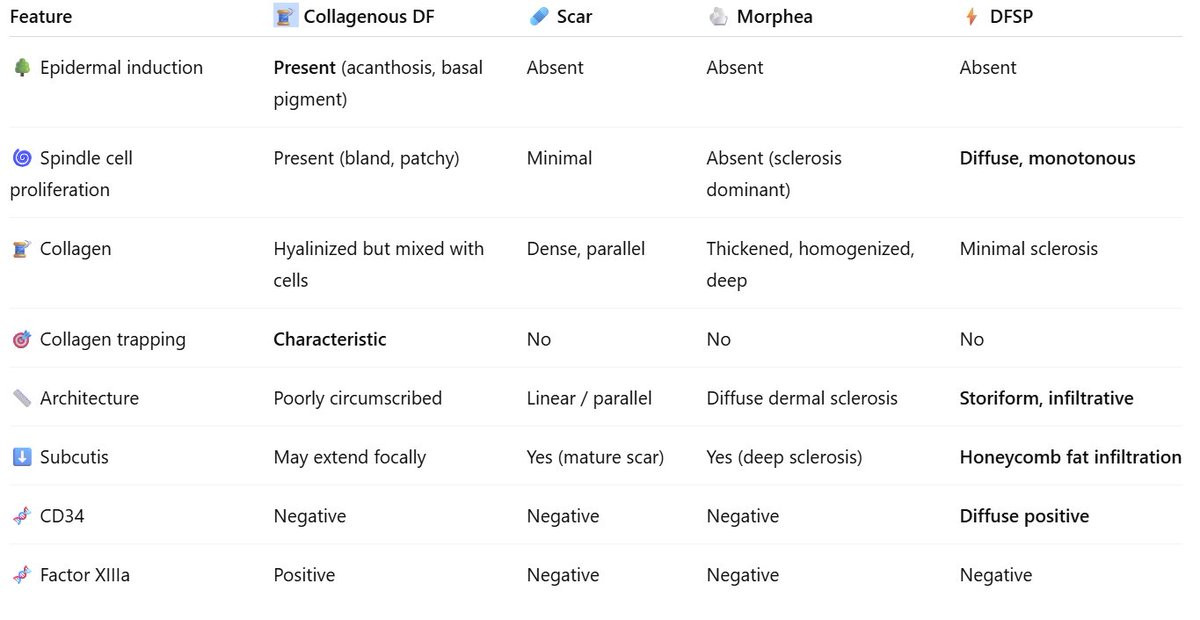Click the tree icon beside Epidermal induction

tap(22, 68)
